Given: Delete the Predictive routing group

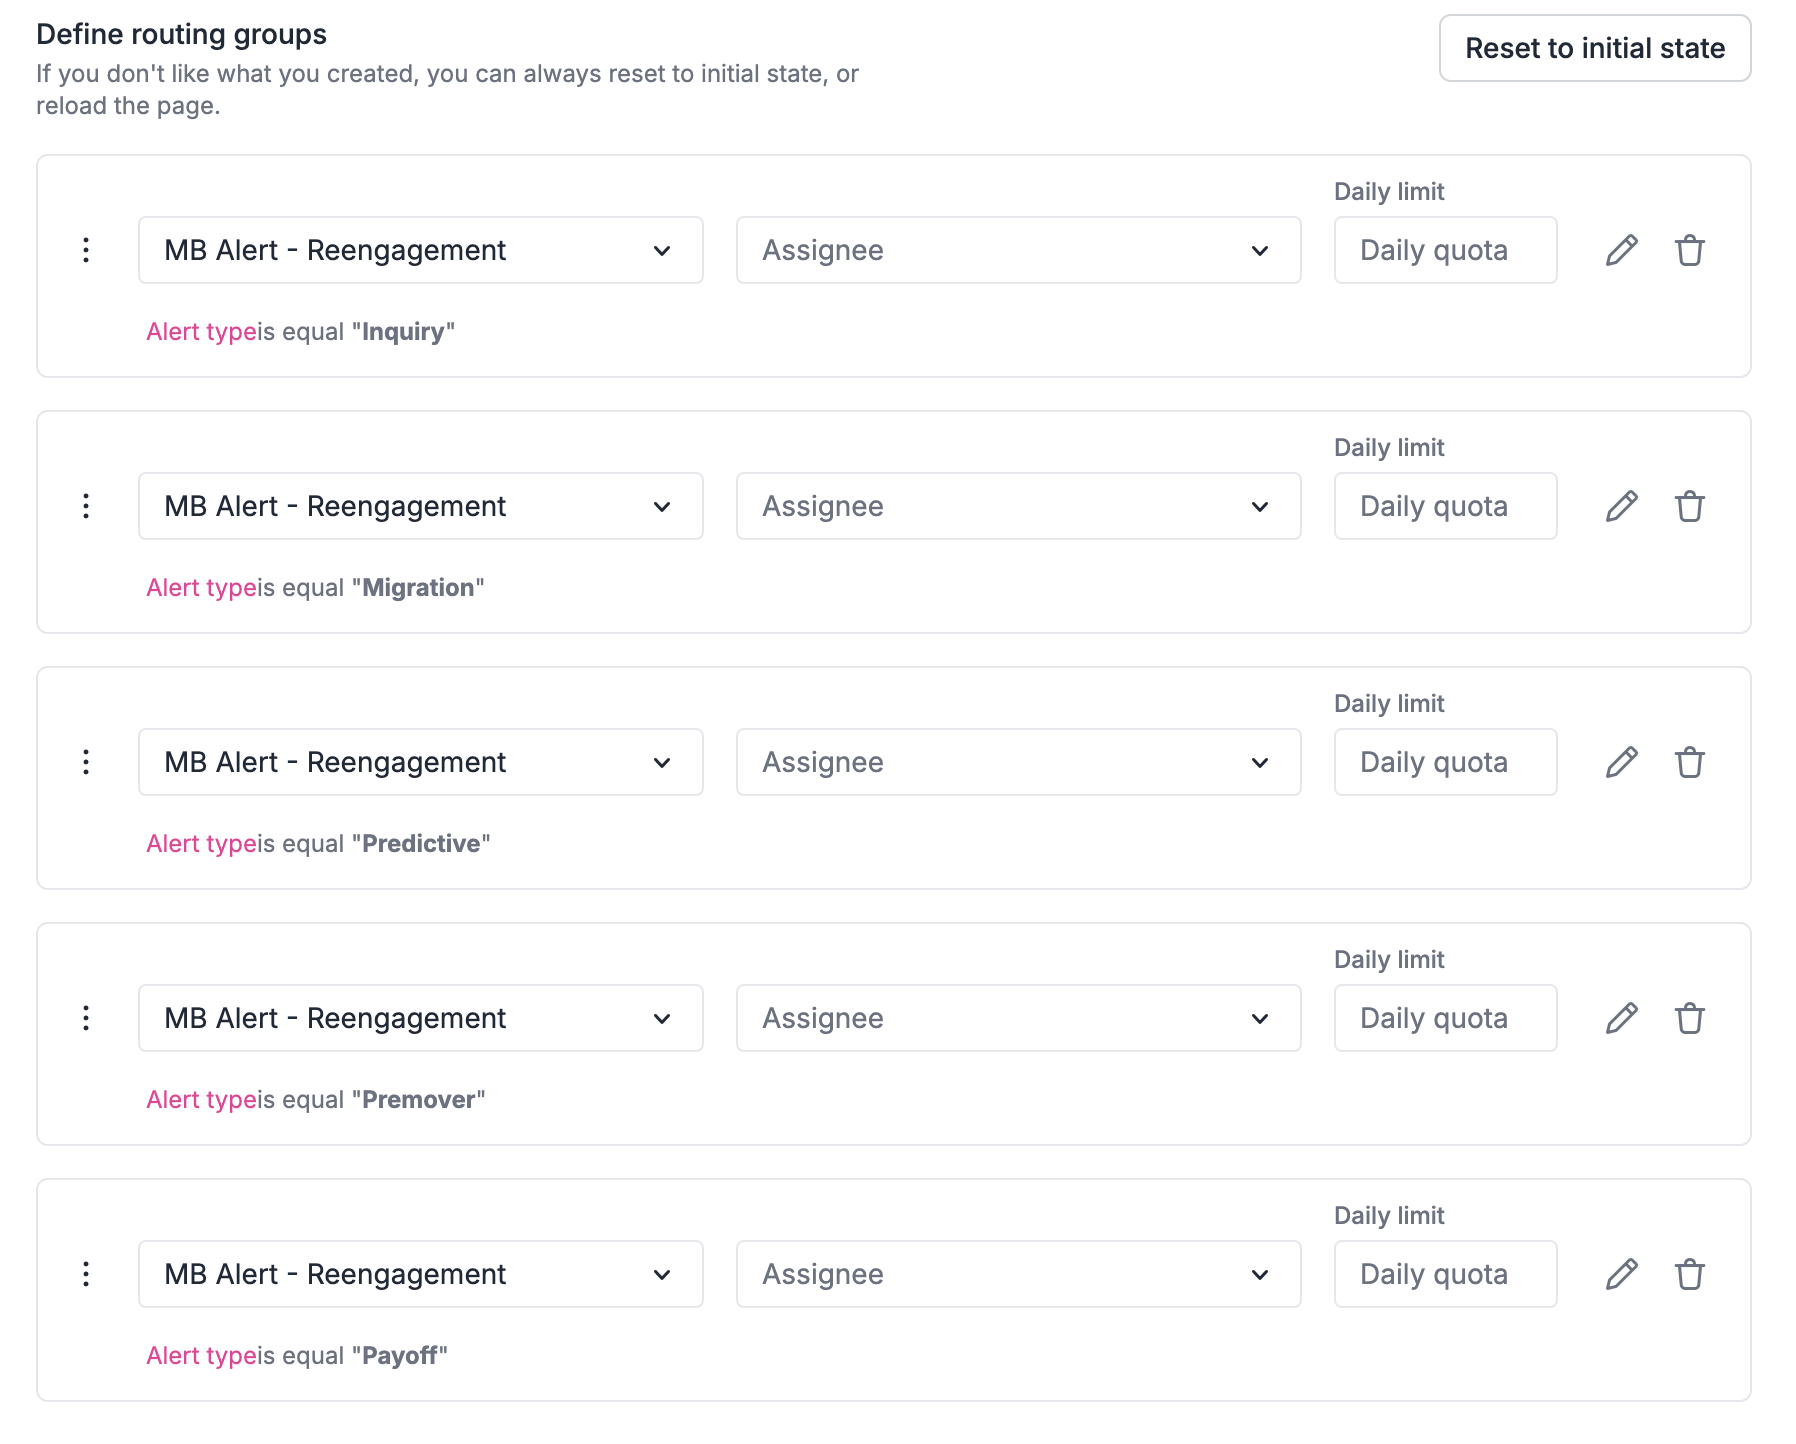Looking at the screenshot, I should (x=1691, y=762).
